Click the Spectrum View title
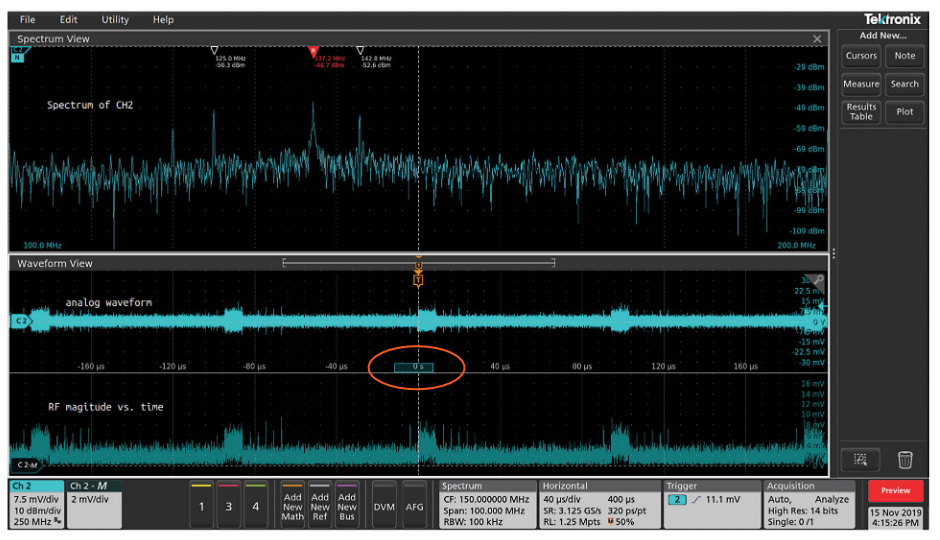The height and width of the screenshot is (540, 940). tap(53, 39)
